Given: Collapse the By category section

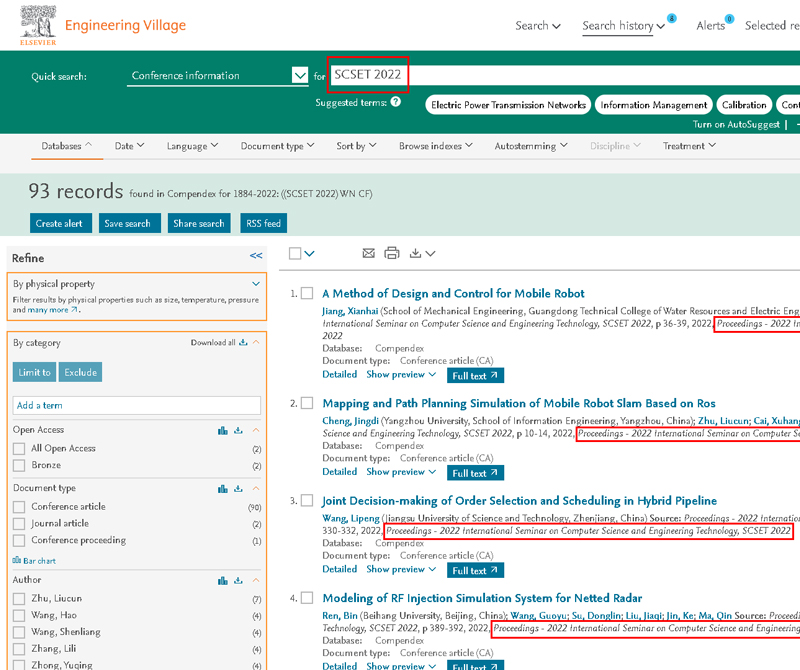Looking at the screenshot, I should pos(256,342).
